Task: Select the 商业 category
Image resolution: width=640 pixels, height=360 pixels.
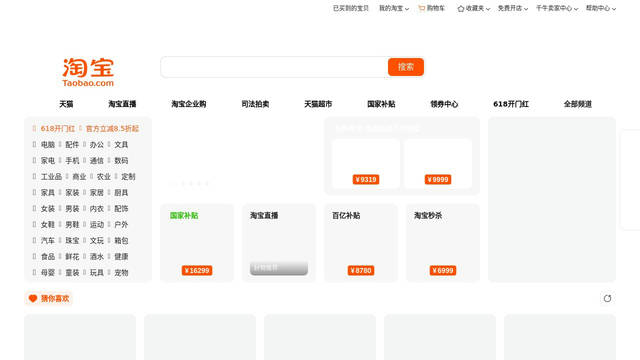Action: [x=79, y=177]
